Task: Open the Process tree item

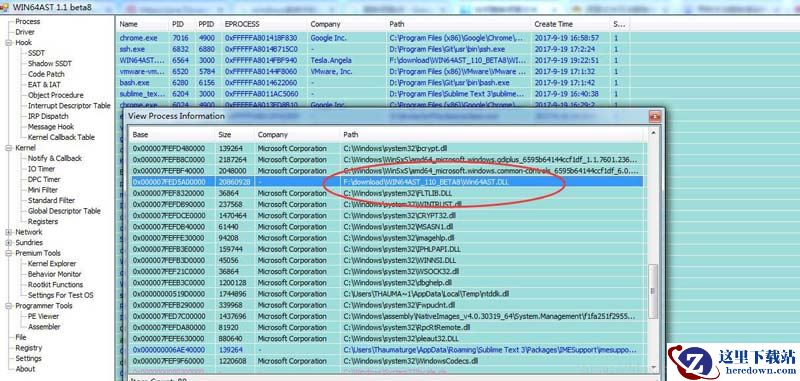Action: tap(28, 21)
